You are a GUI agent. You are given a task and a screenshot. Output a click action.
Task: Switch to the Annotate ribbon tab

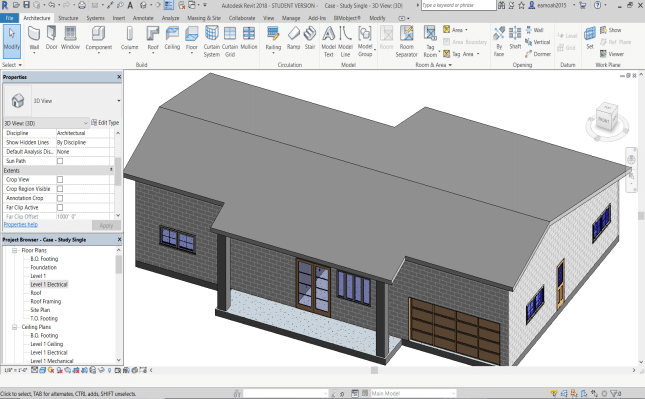143,18
